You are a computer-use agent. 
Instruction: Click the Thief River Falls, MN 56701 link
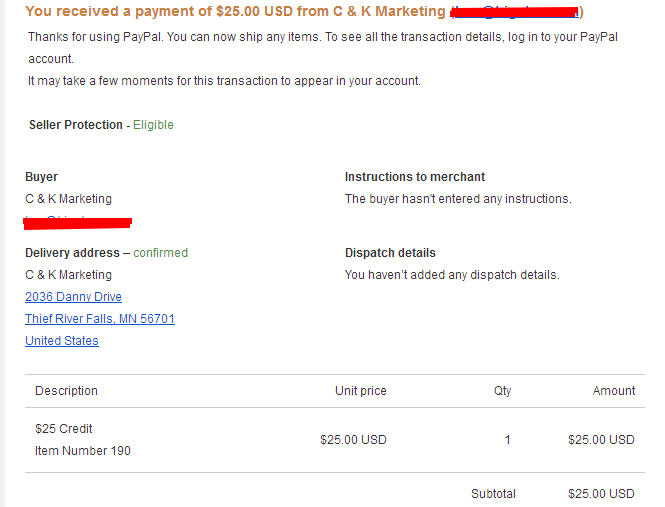[x=100, y=319]
